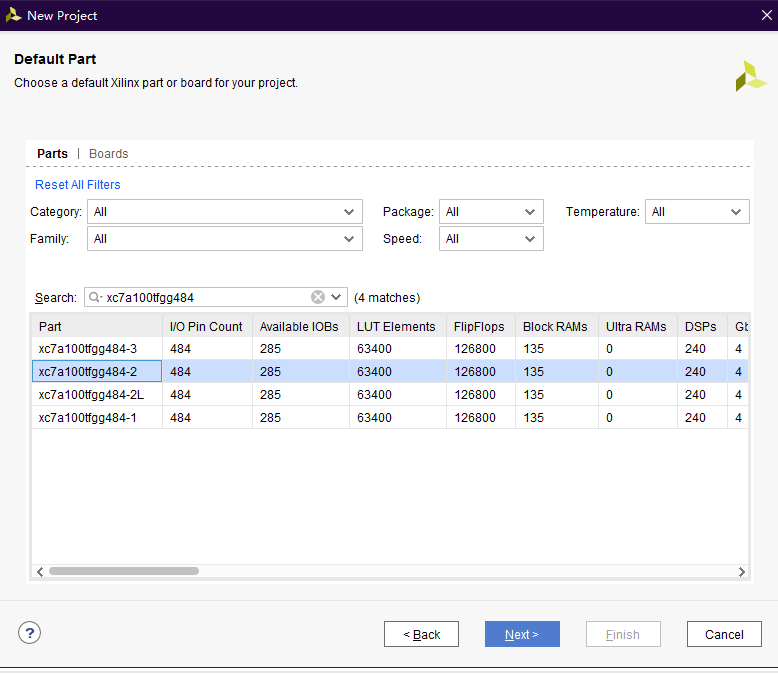Click Reset All Filters link

78,185
